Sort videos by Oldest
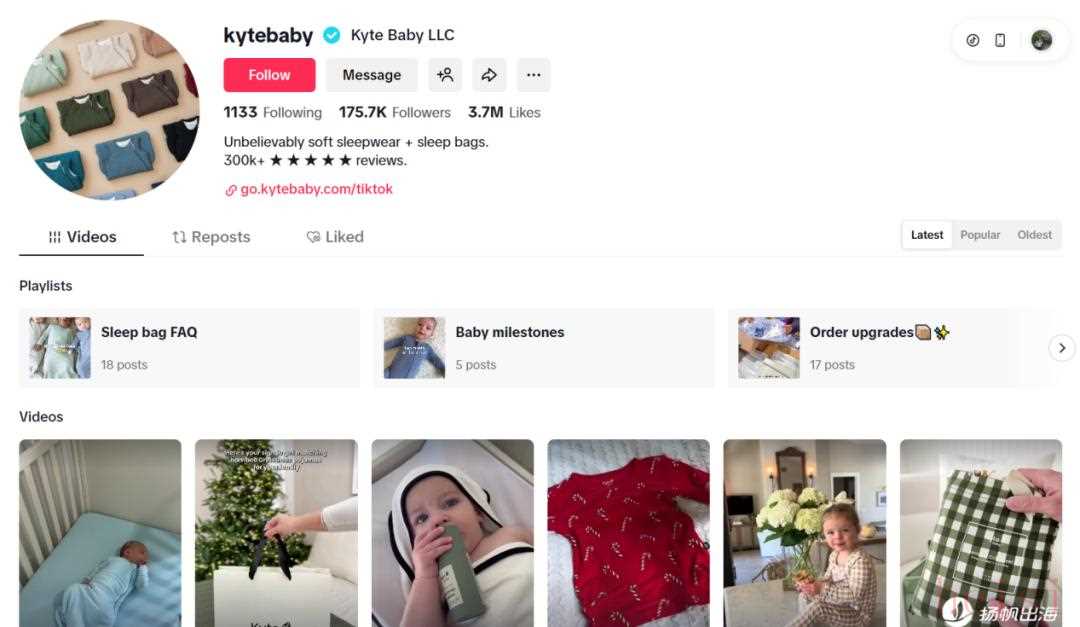The height and width of the screenshot is (627, 1080). point(1035,235)
